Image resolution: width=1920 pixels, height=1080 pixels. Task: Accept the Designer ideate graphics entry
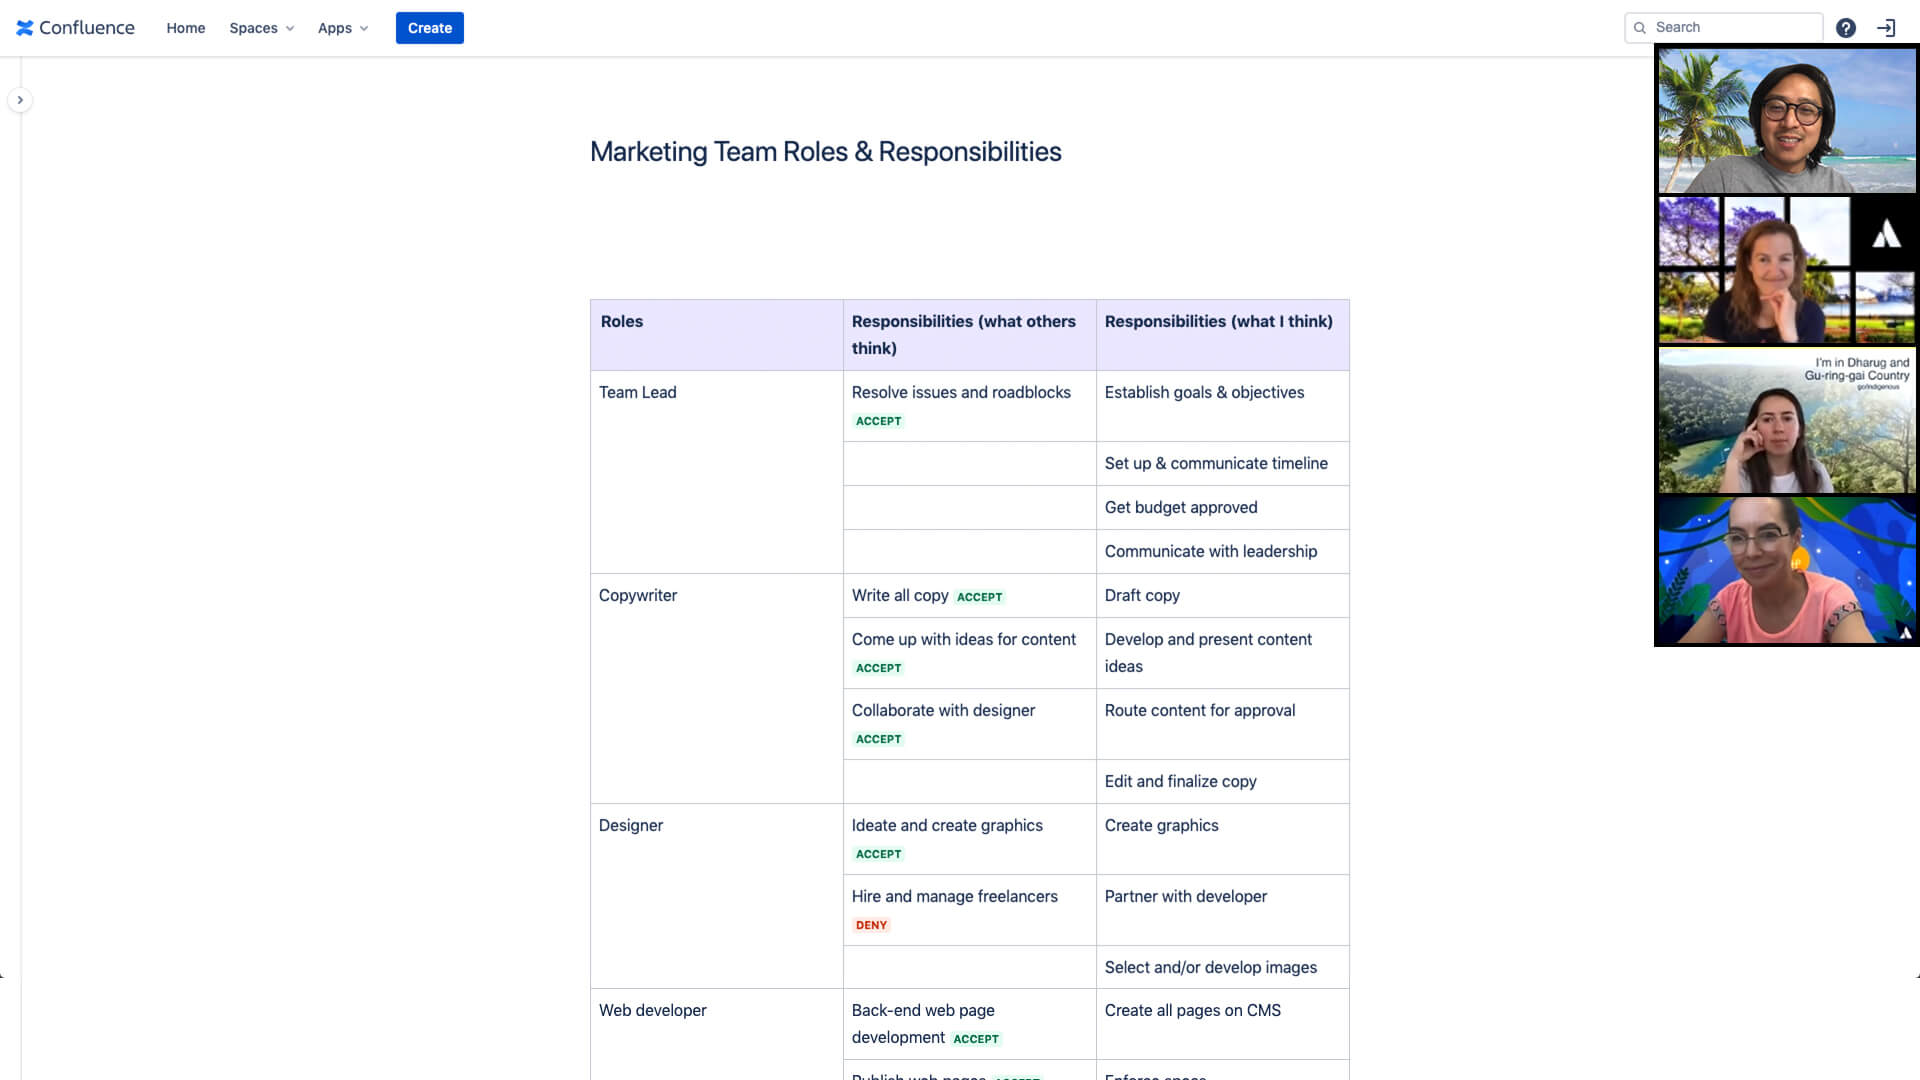tap(877, 853)
